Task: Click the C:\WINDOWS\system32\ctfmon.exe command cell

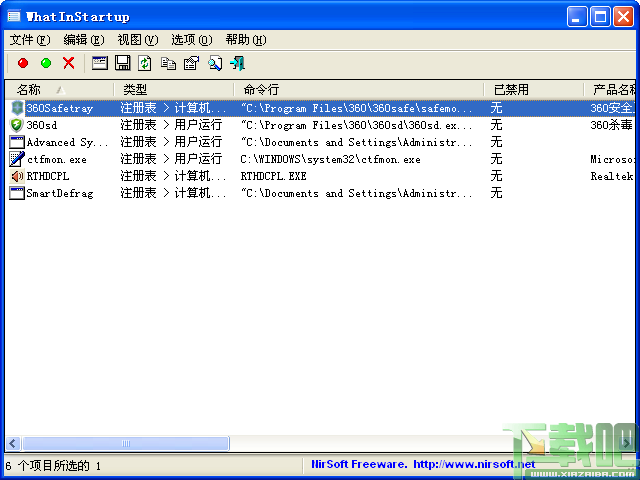Action: pos(331,159)
